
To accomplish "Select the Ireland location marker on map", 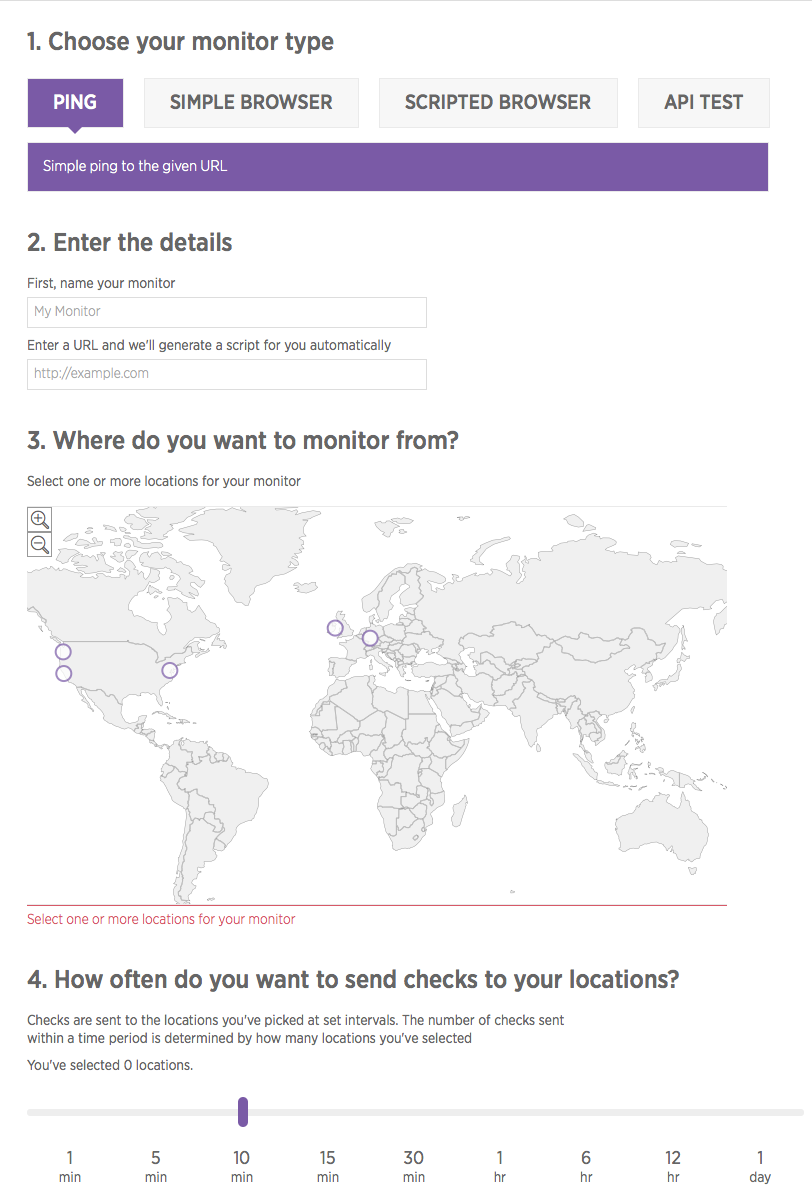I will point(335,628).
